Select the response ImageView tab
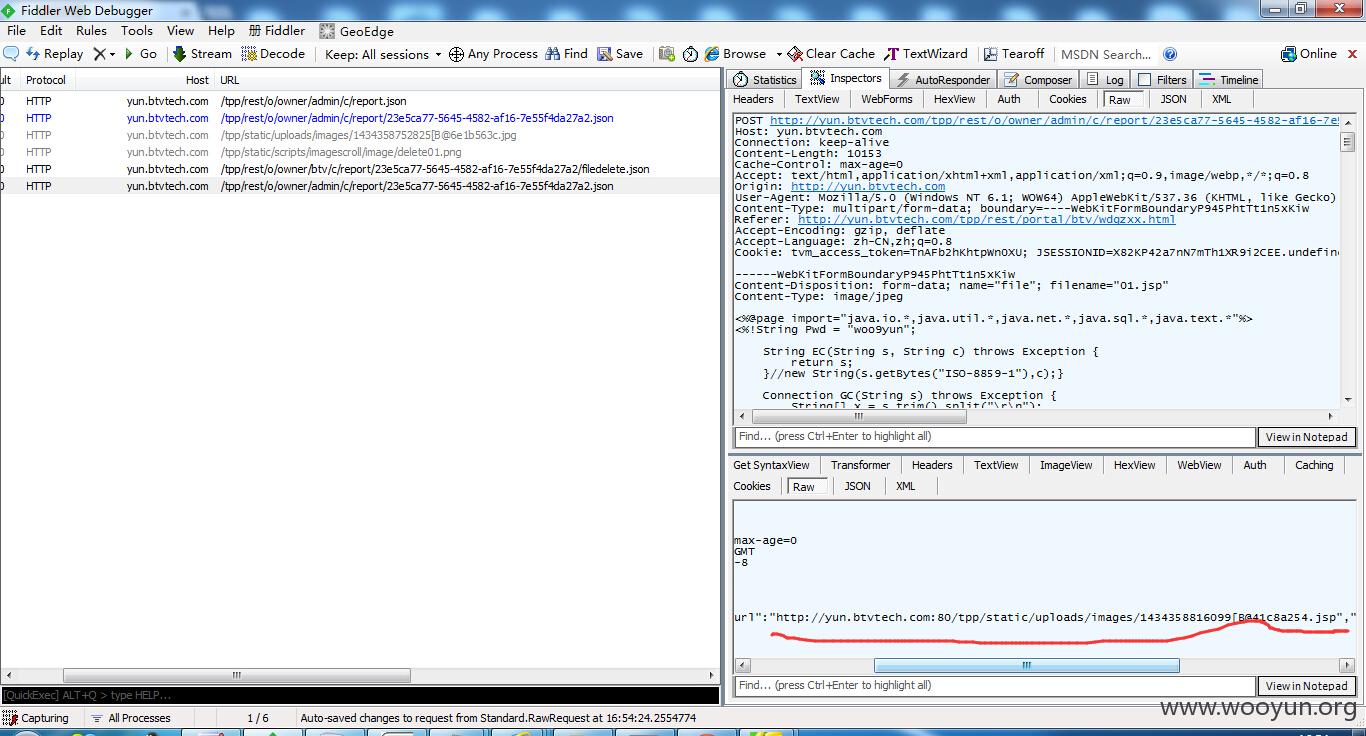 click(x=1066, y=465)
